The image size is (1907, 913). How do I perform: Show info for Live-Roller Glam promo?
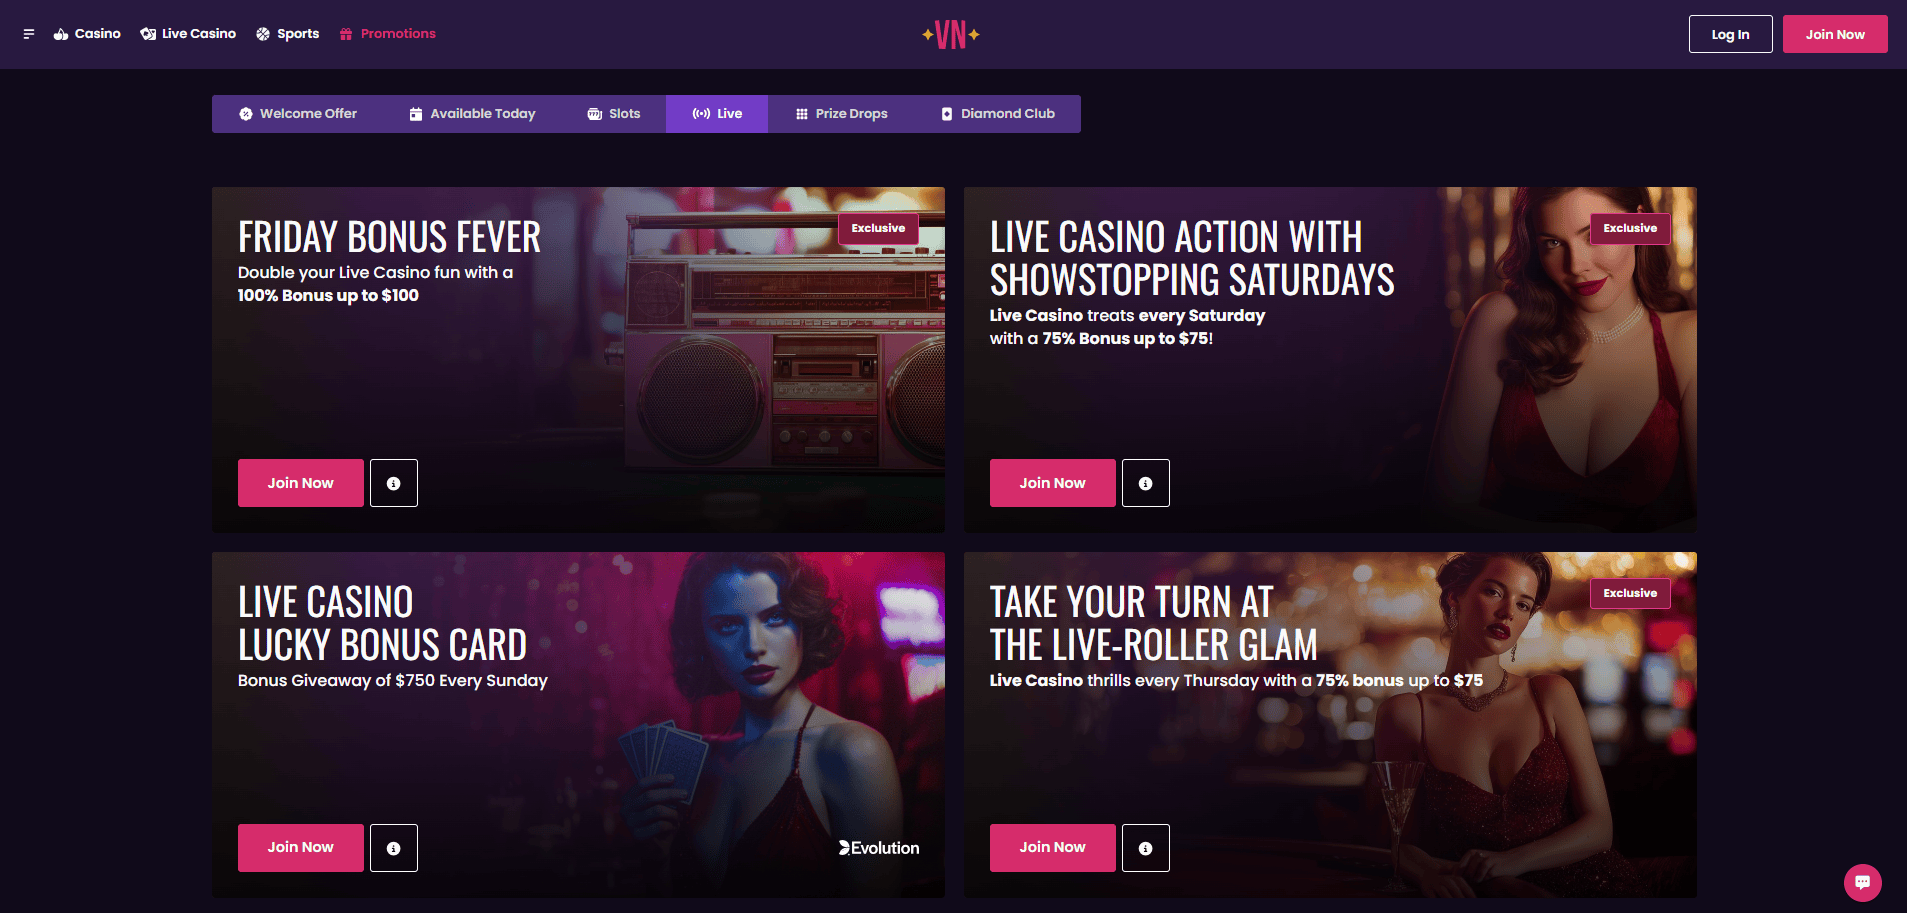click(x=1146, y=848)
